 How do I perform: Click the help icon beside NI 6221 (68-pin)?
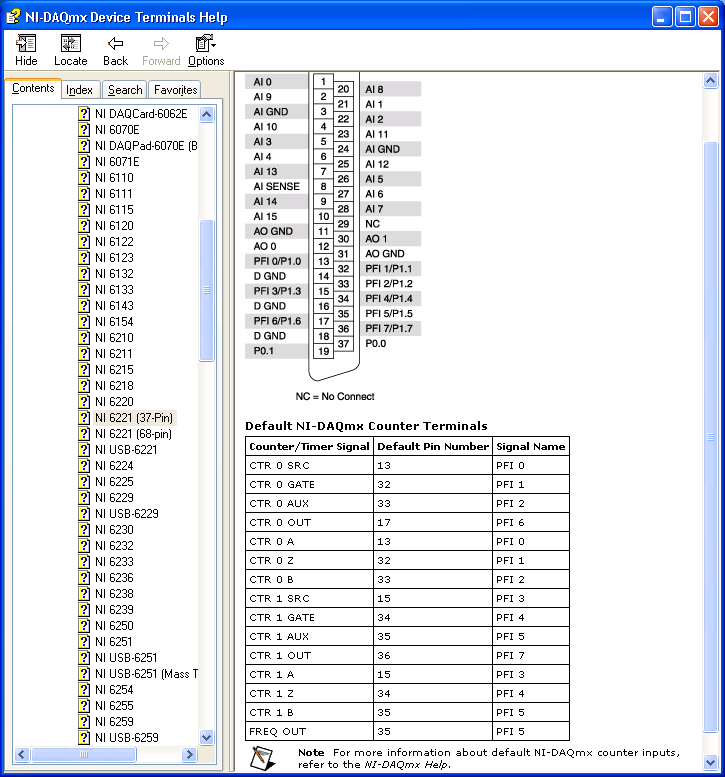tap(84, 434)
